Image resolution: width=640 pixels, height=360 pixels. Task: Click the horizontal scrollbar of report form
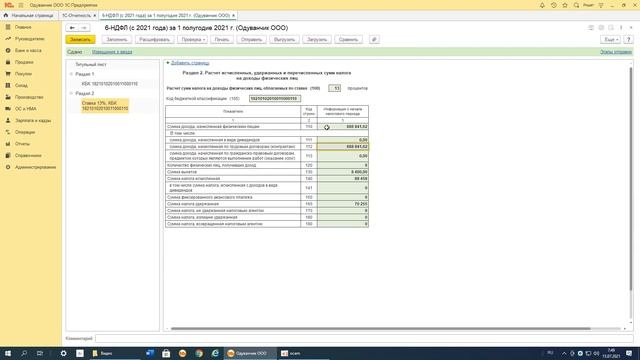(380, 329)
